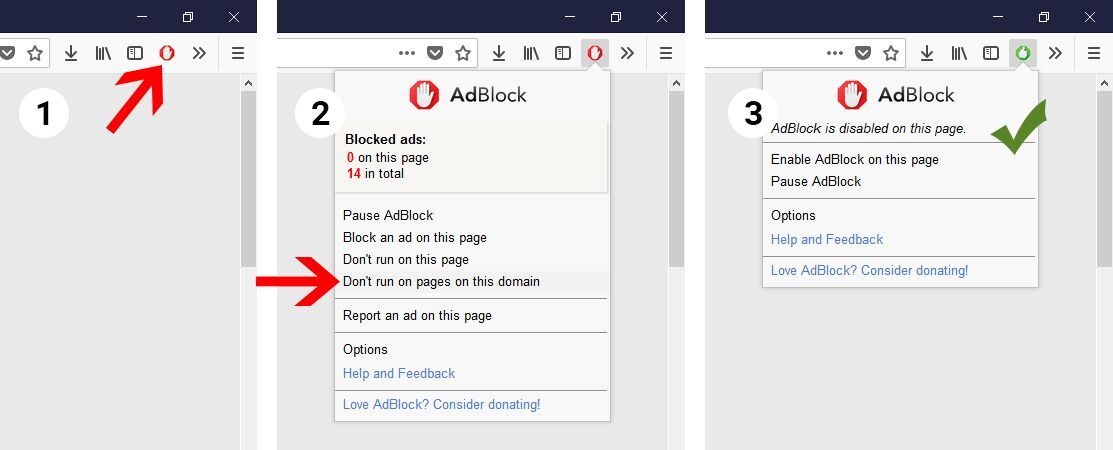
Task: Select Don't run on this page
Action: tap(406, 260)
